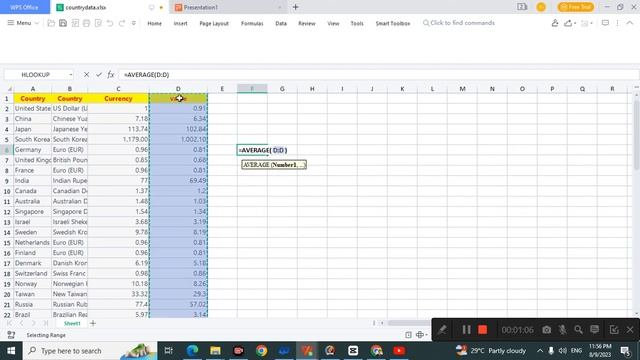Click row 12 header for Singapore

(7, 212)
